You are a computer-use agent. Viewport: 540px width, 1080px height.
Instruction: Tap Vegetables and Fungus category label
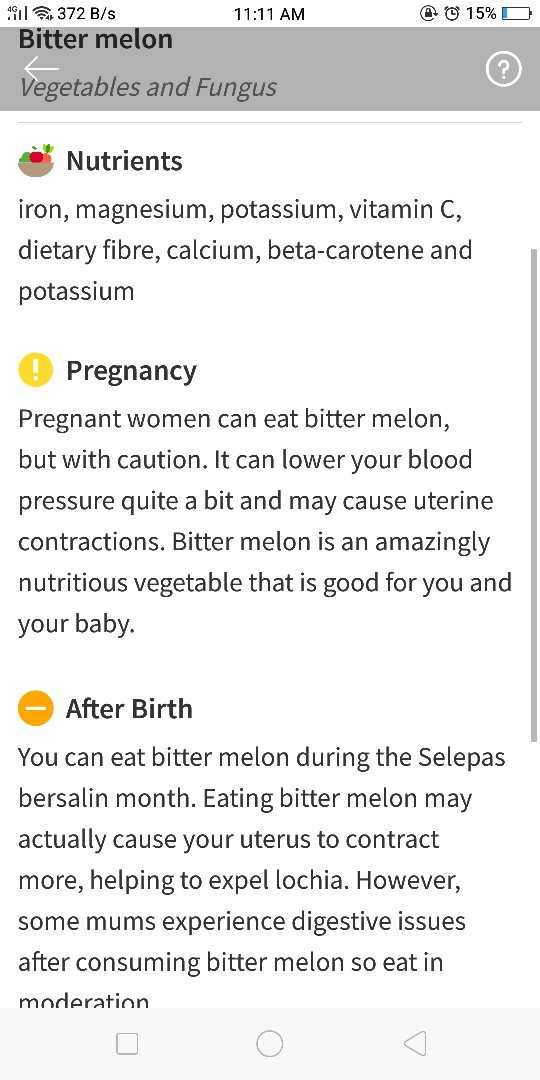(148, 87)
